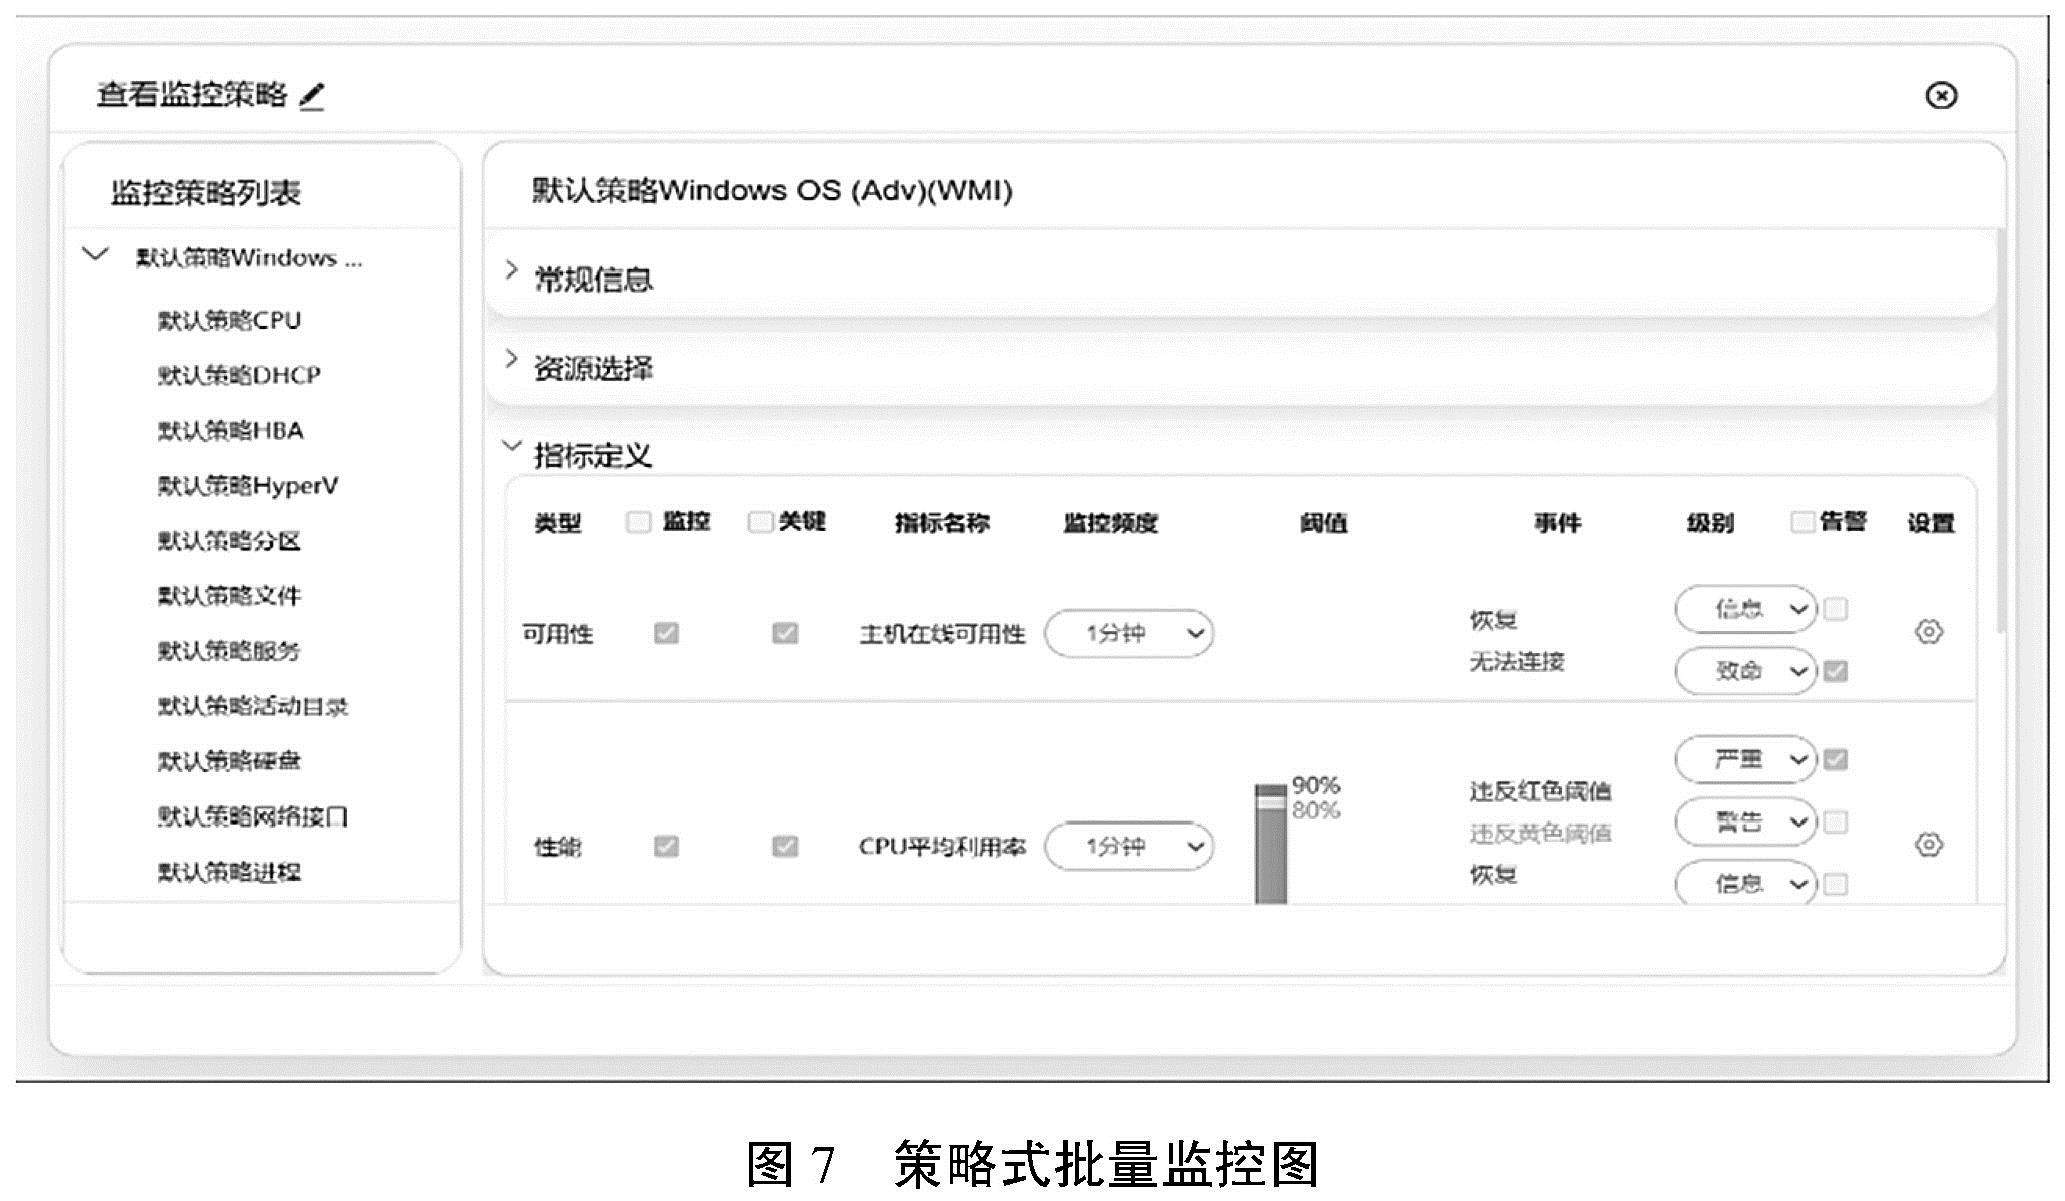Viewport: 2065px width, 1201px height.
Task: Select 默认策略HBA in the policy list
Action: [x=230, y=431]
